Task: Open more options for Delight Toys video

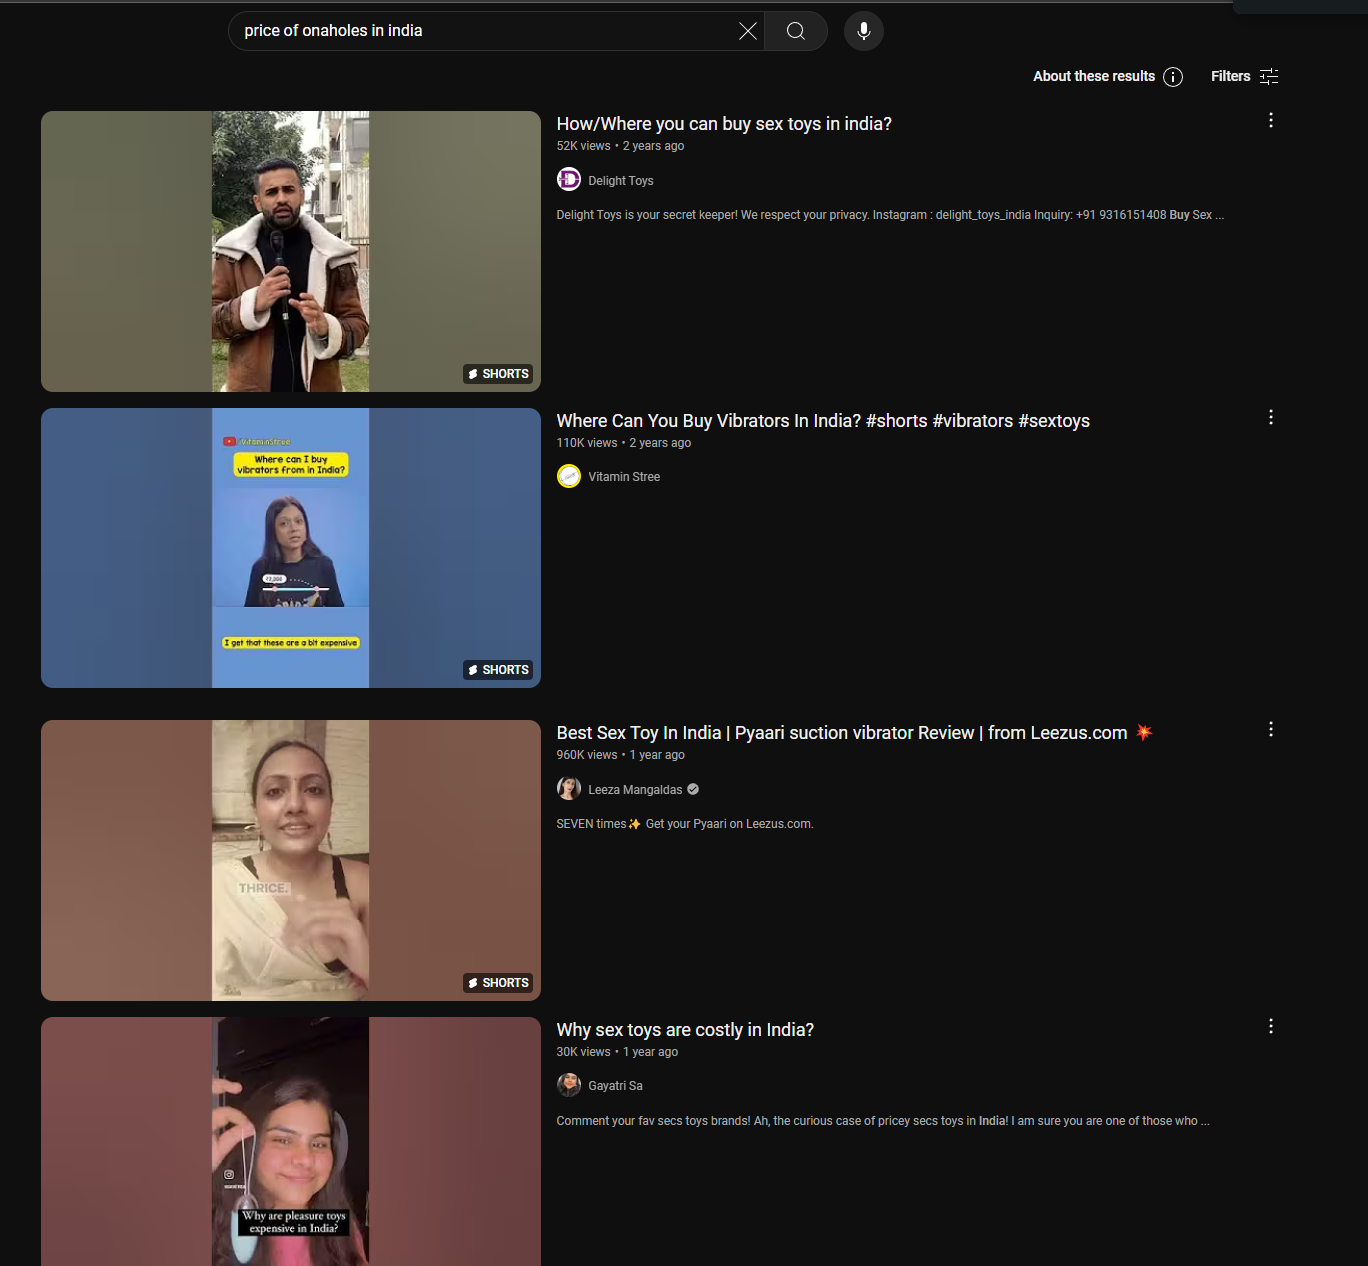Action: (x=1271, y=120)
